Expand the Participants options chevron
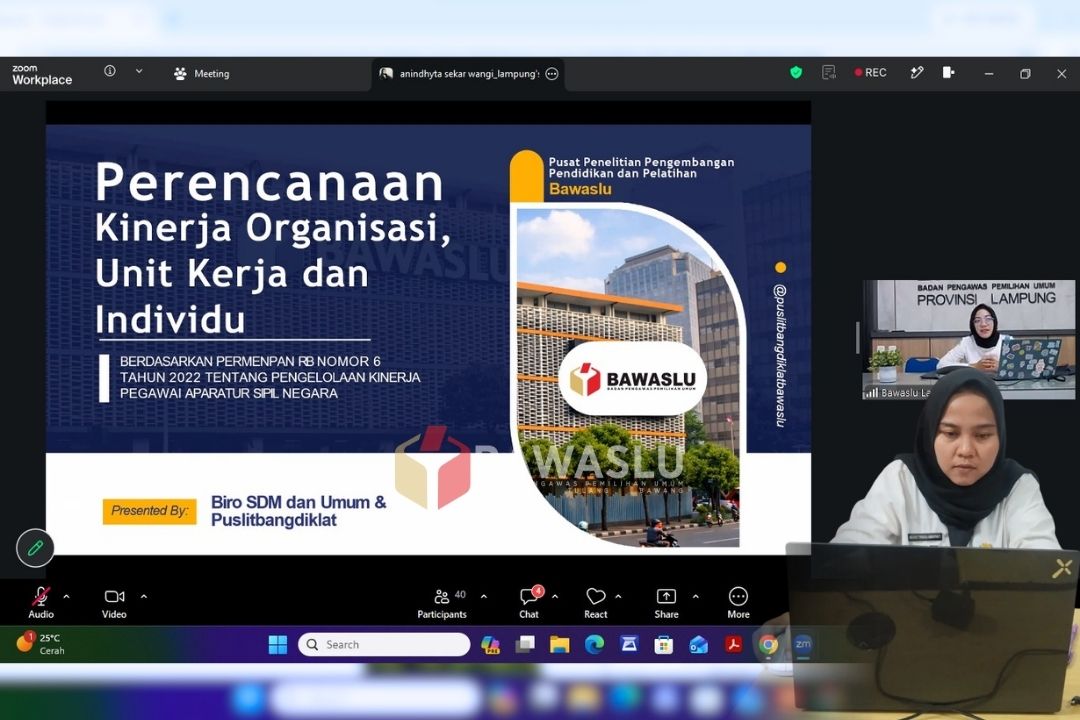 (484, 597)
